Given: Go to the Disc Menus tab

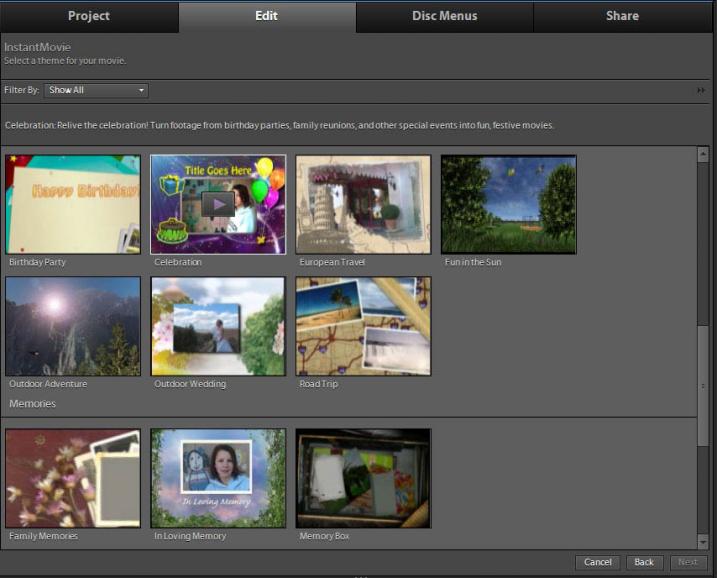Looking at the screenshot, I should pyautogui.click(x=444, y=16).
